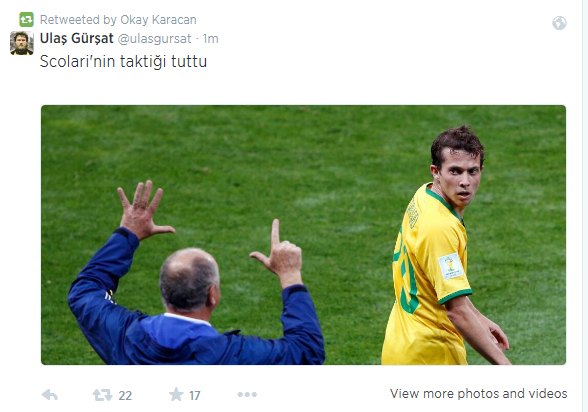The height and width of the screenshot is (412, 588).
Task: Click the vertical scrollbar on right edge
Action: (585, 206)
